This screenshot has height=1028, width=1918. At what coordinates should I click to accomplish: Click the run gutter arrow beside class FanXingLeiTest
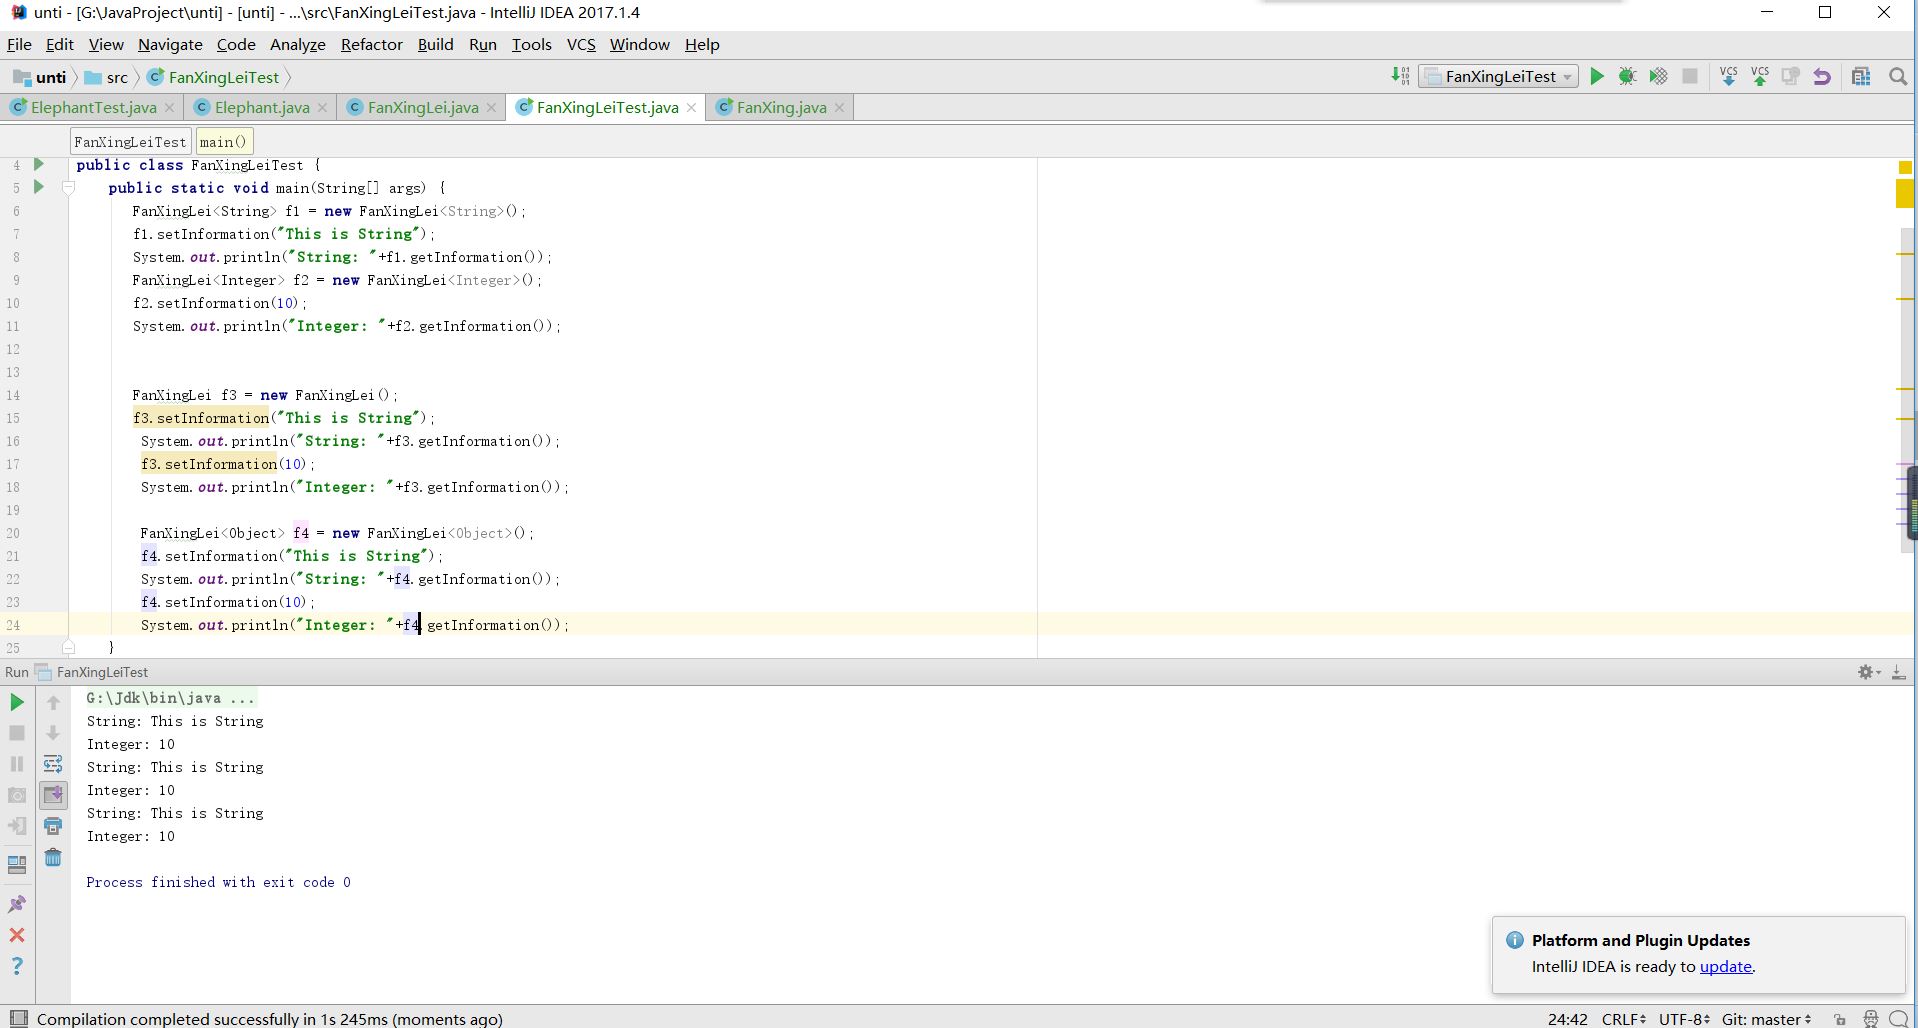pos(39,164)
